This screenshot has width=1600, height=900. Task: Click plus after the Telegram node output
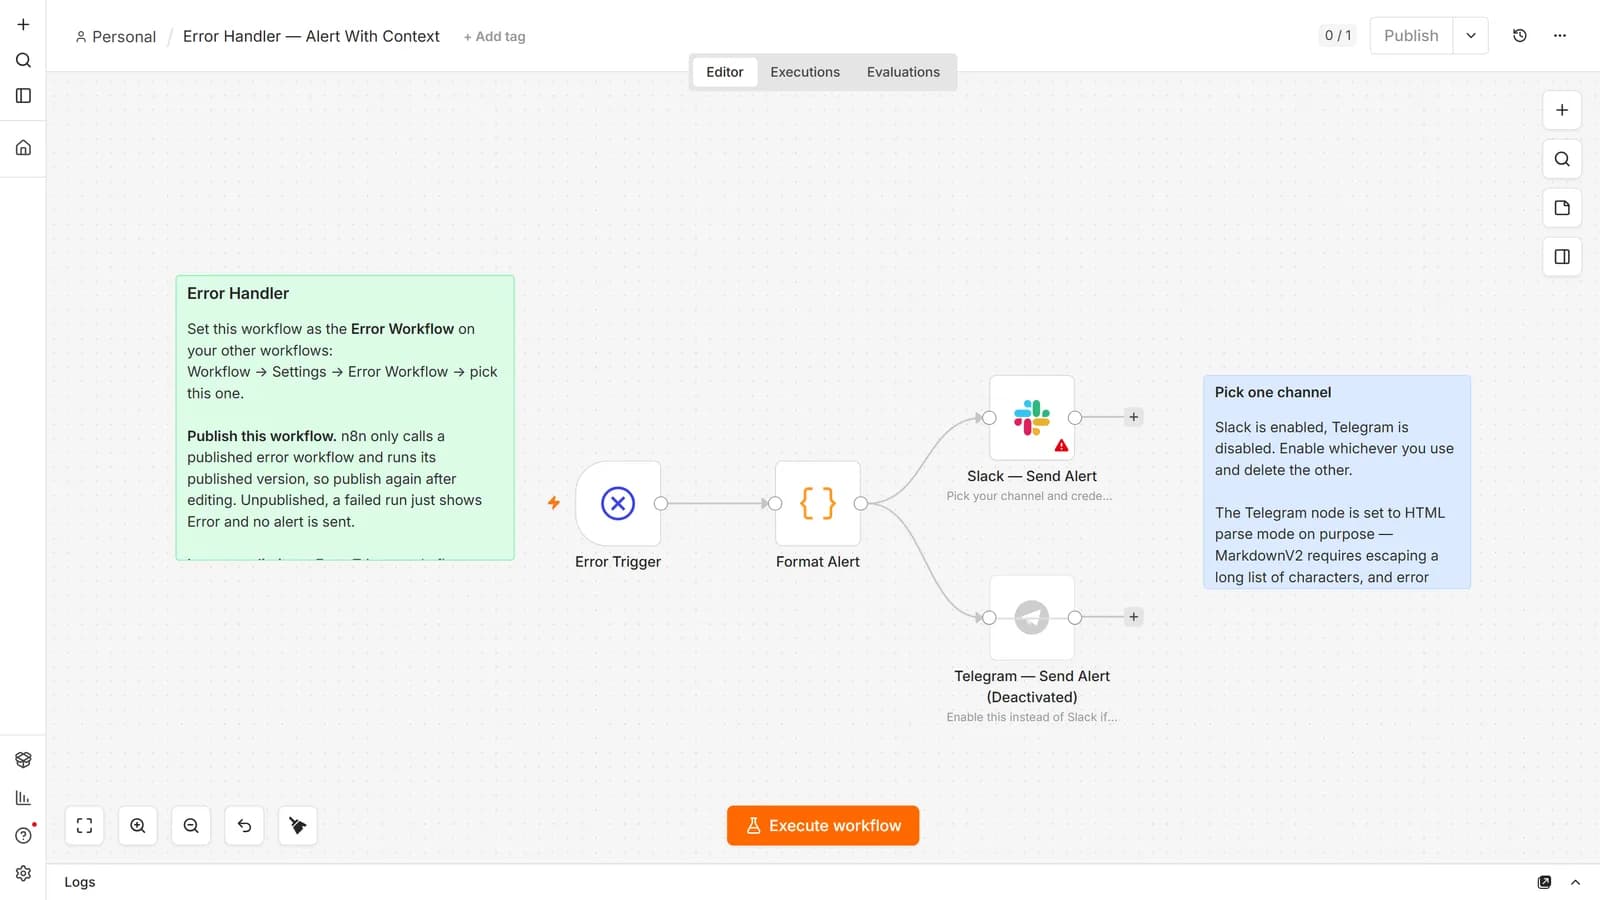1134,617
